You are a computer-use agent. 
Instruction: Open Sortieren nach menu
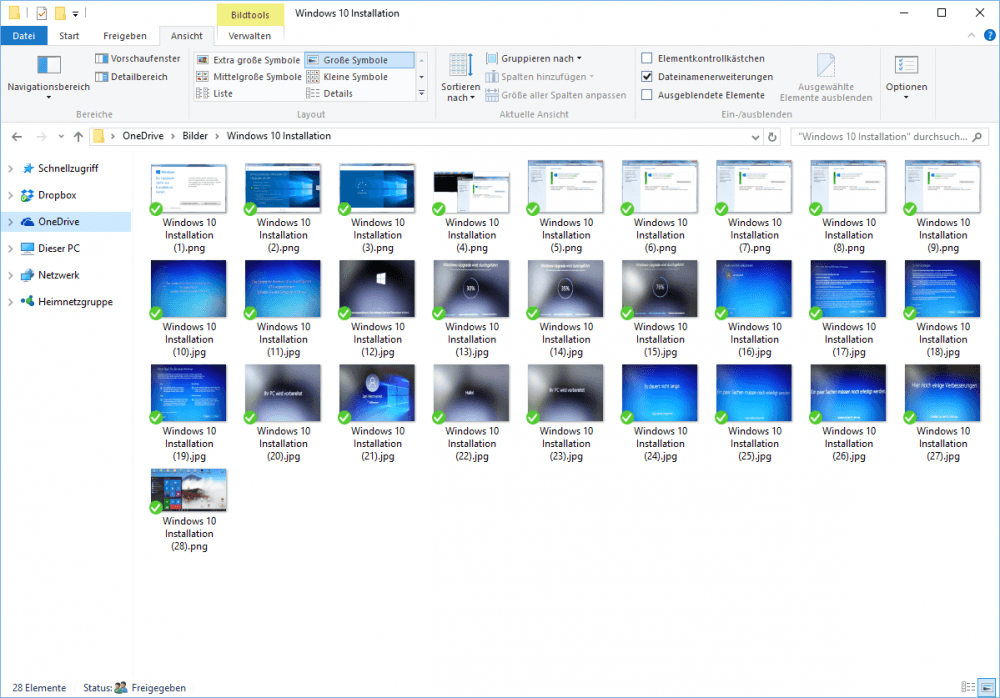(x=460, y=77)
